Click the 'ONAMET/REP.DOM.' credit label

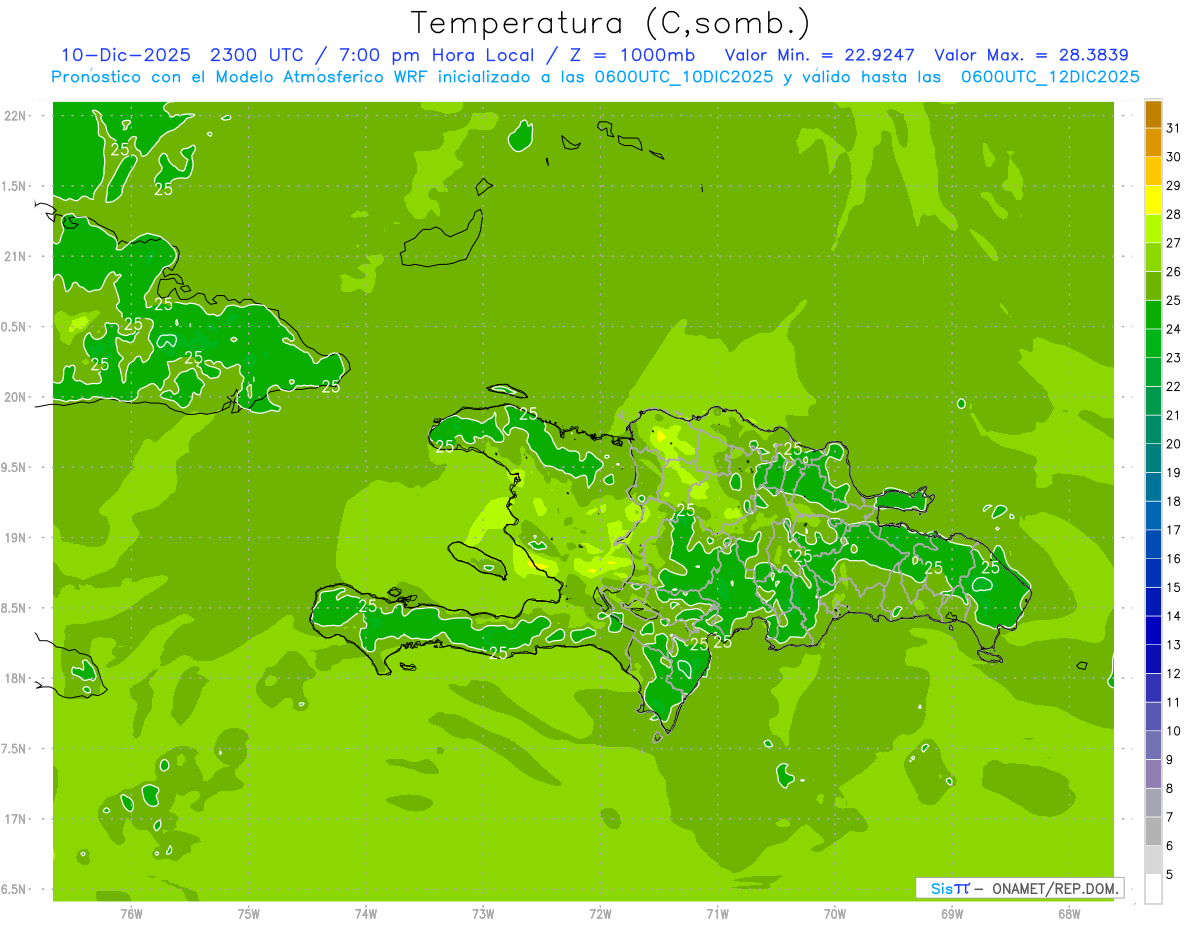pos(1054,888)
